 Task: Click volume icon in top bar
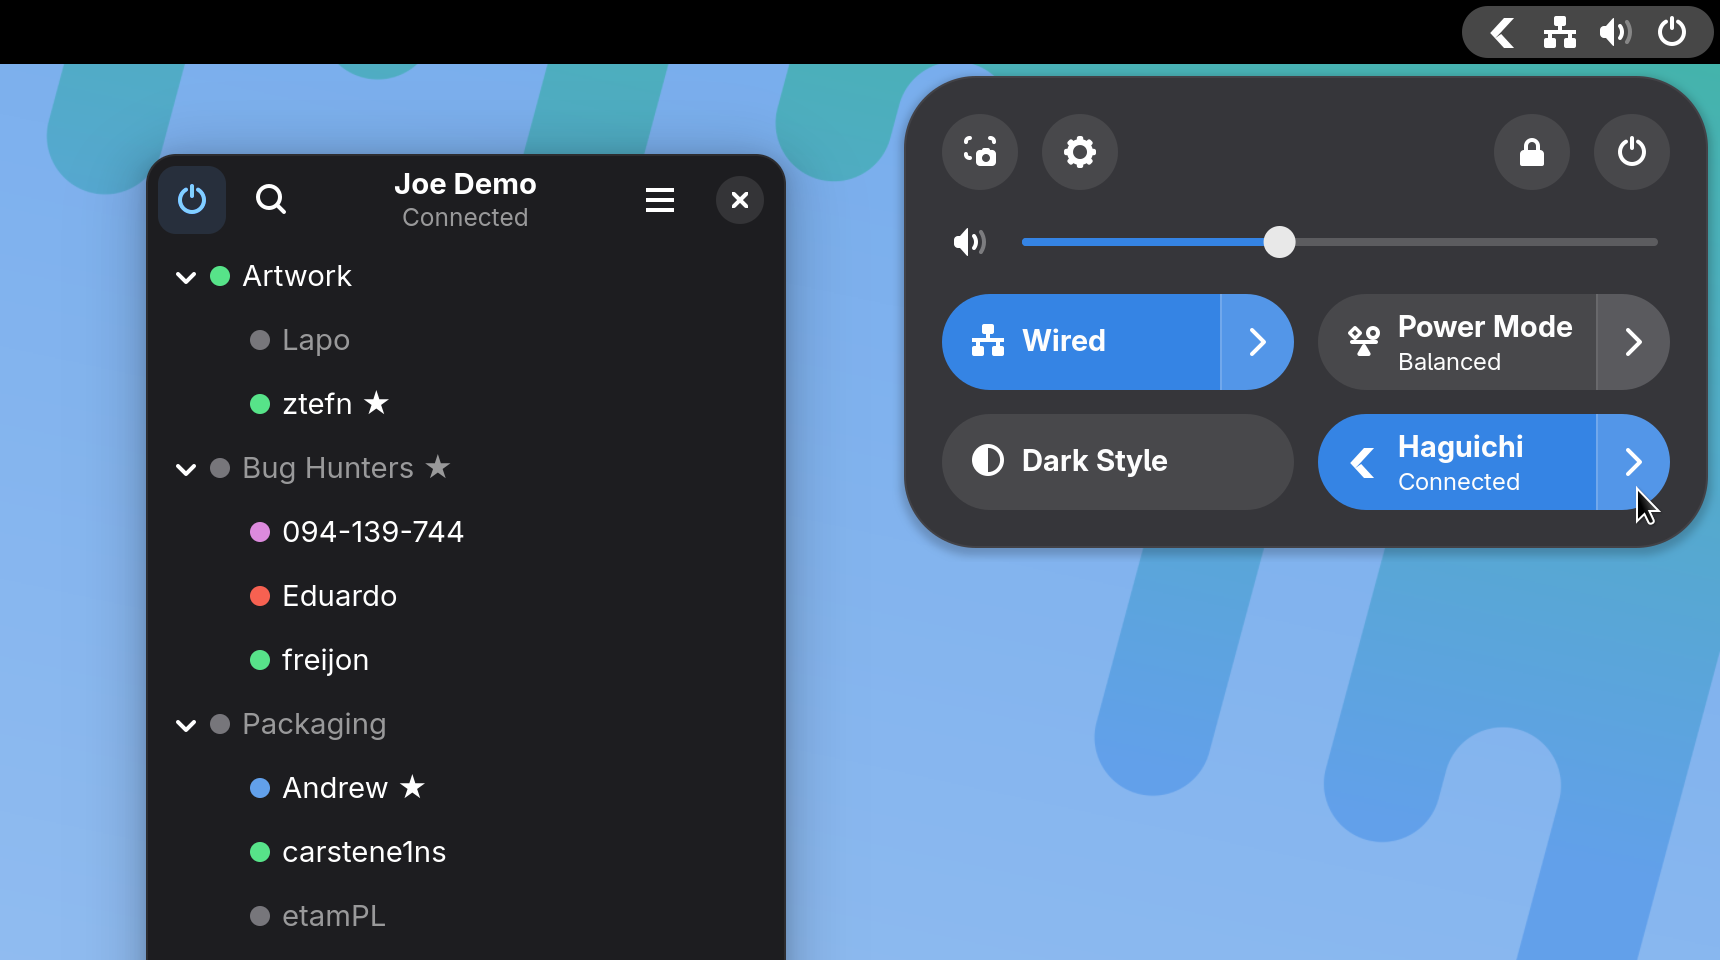pyautogui.click(x=1615, y=33)
